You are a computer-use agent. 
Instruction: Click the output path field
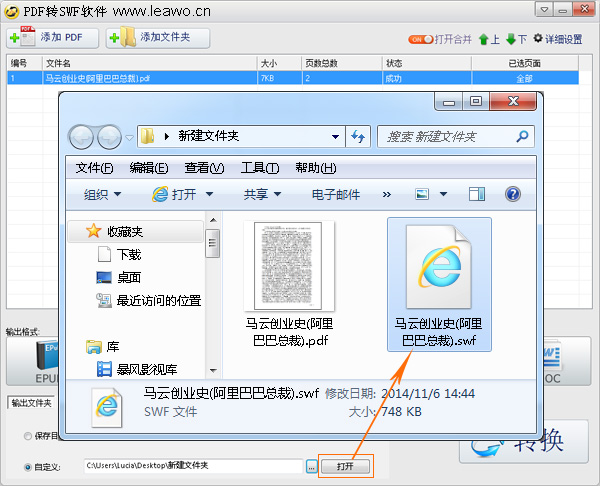pyautogui.click(x=193, y=466)
